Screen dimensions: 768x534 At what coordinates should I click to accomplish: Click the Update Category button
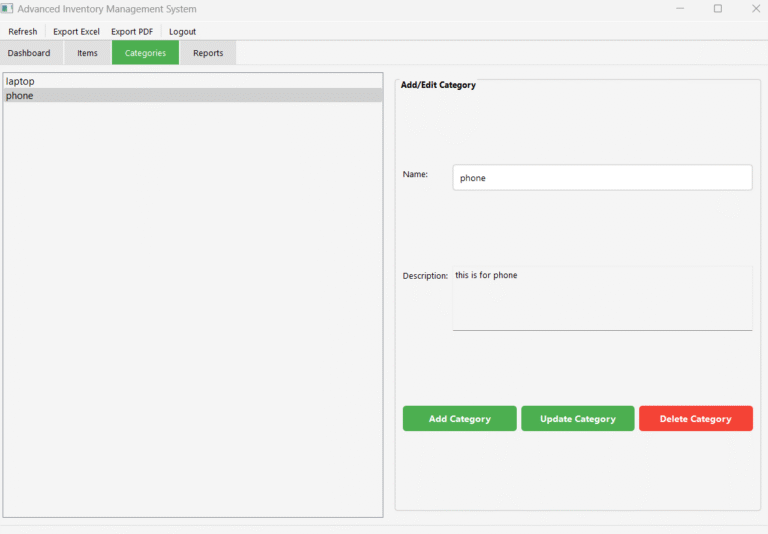(577, 419)
